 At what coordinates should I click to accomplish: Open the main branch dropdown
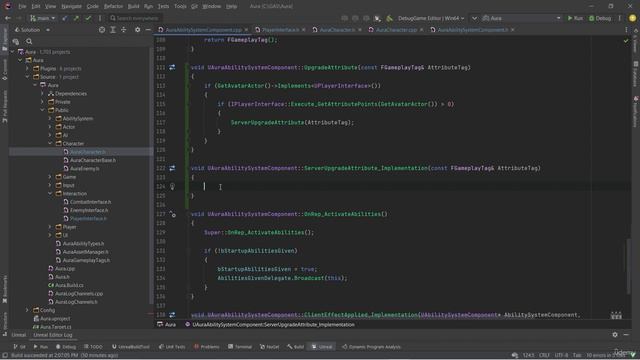(x=42, y=18)
